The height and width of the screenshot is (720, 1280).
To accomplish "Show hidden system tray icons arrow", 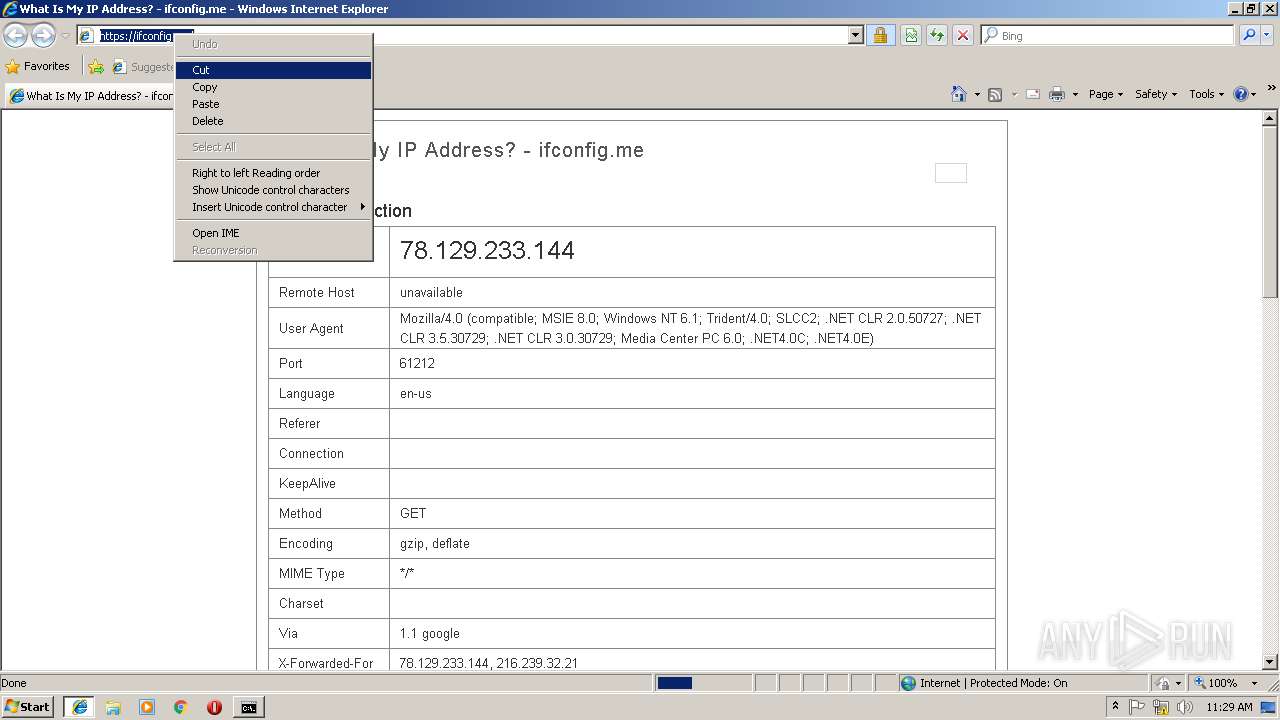I will (1115, 707).
